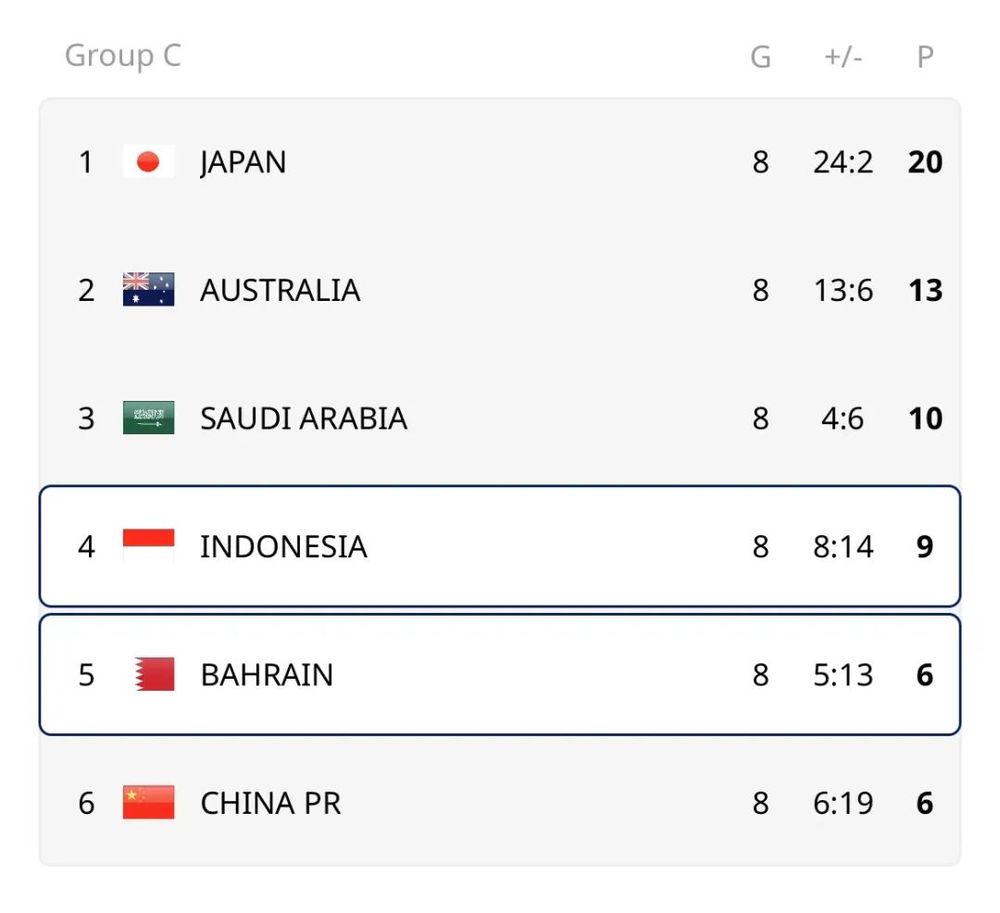Open the JAPAN team name
The height and width of the screenshot is (913, 1000).
click(x=243, y=163)
